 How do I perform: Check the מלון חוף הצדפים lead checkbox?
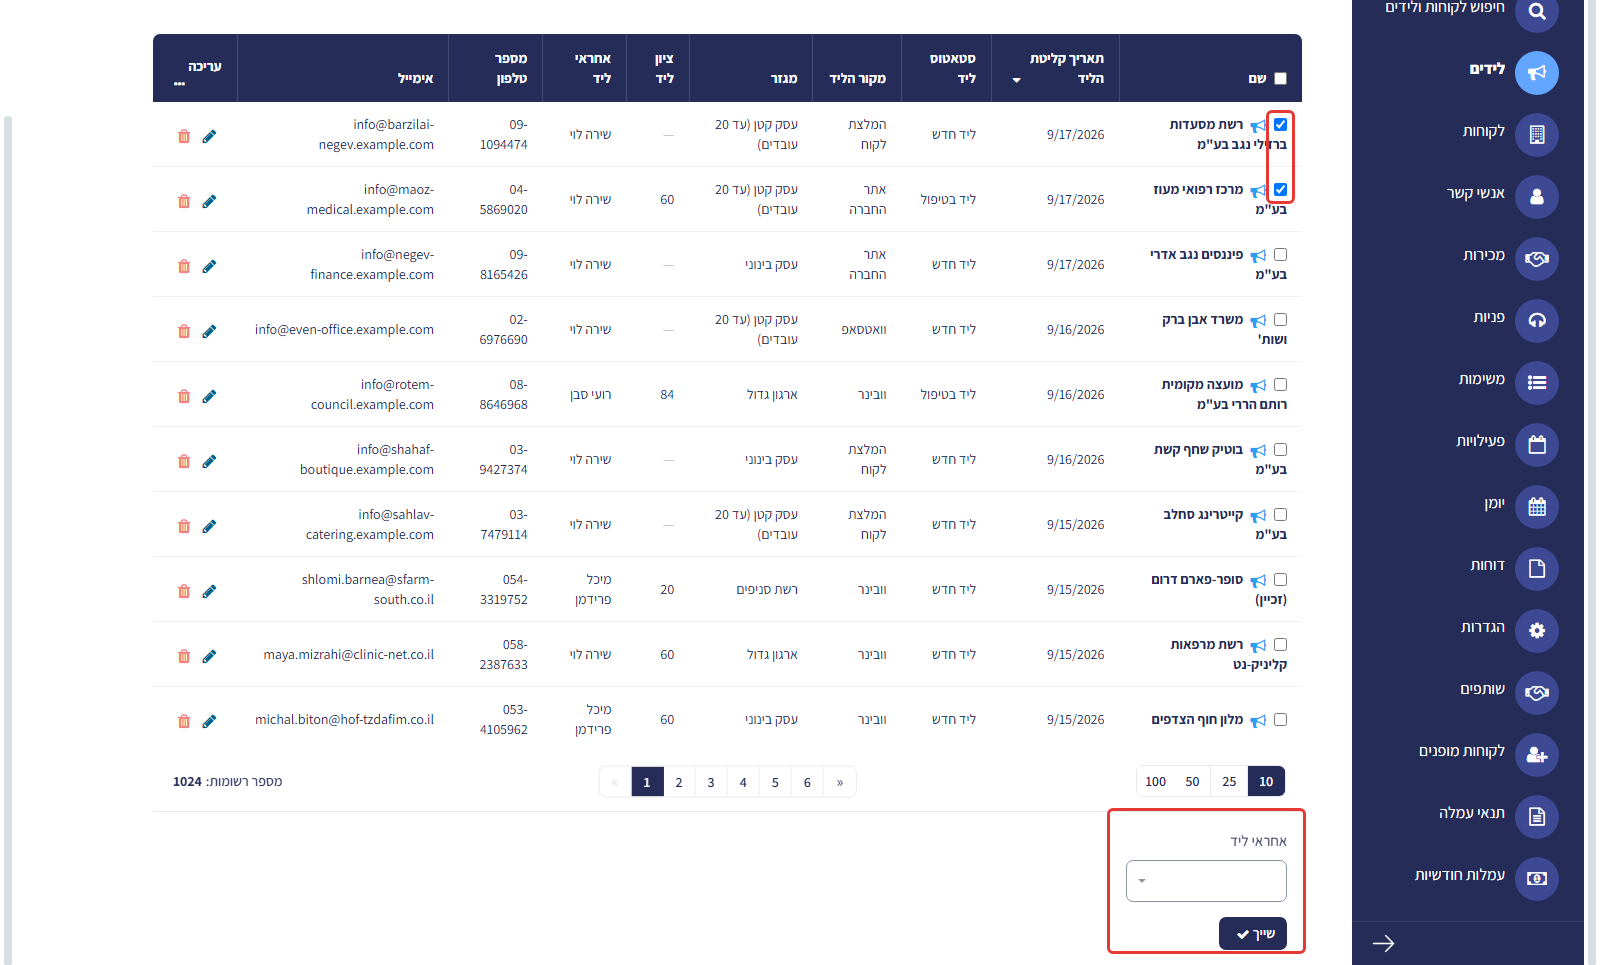[1281, 719]
